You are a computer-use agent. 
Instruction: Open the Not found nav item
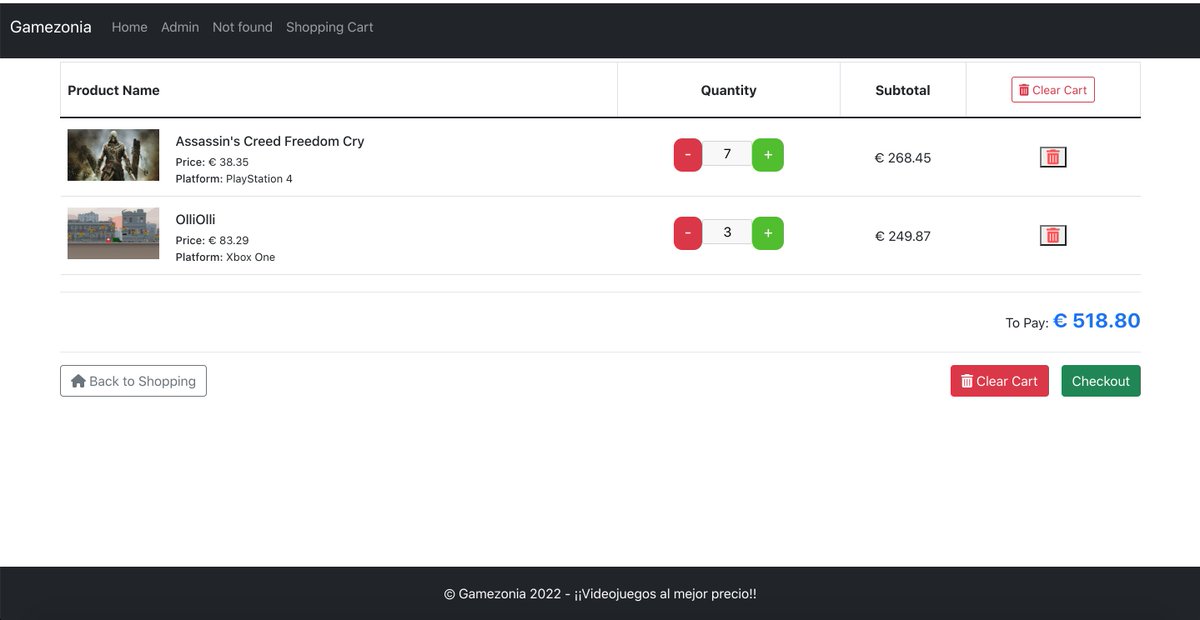242,27
